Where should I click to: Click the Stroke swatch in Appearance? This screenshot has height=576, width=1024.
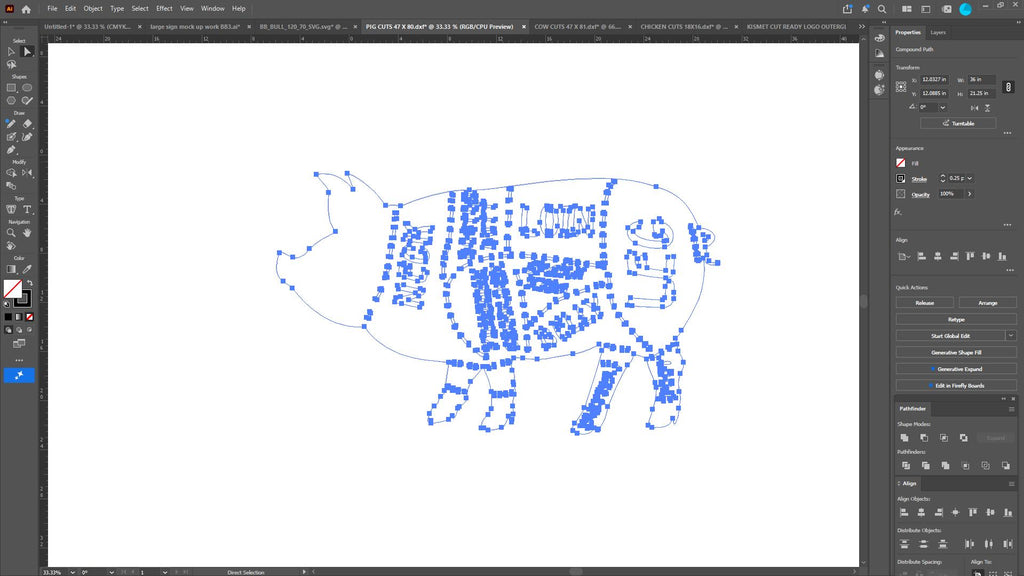click(901, 178)
